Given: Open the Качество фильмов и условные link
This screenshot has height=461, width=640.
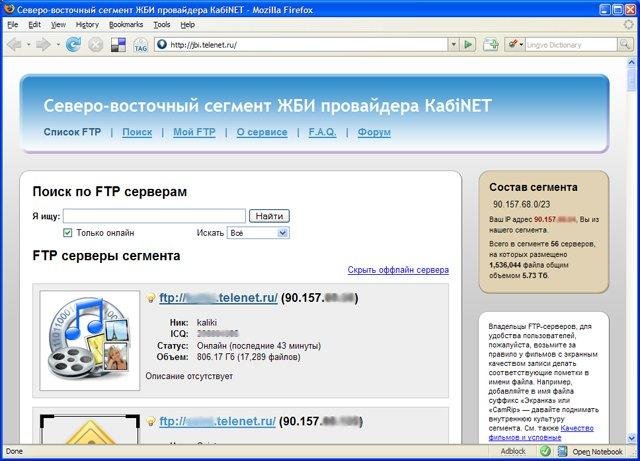Looking at the screenshot, I should click(x=541, y=433).
